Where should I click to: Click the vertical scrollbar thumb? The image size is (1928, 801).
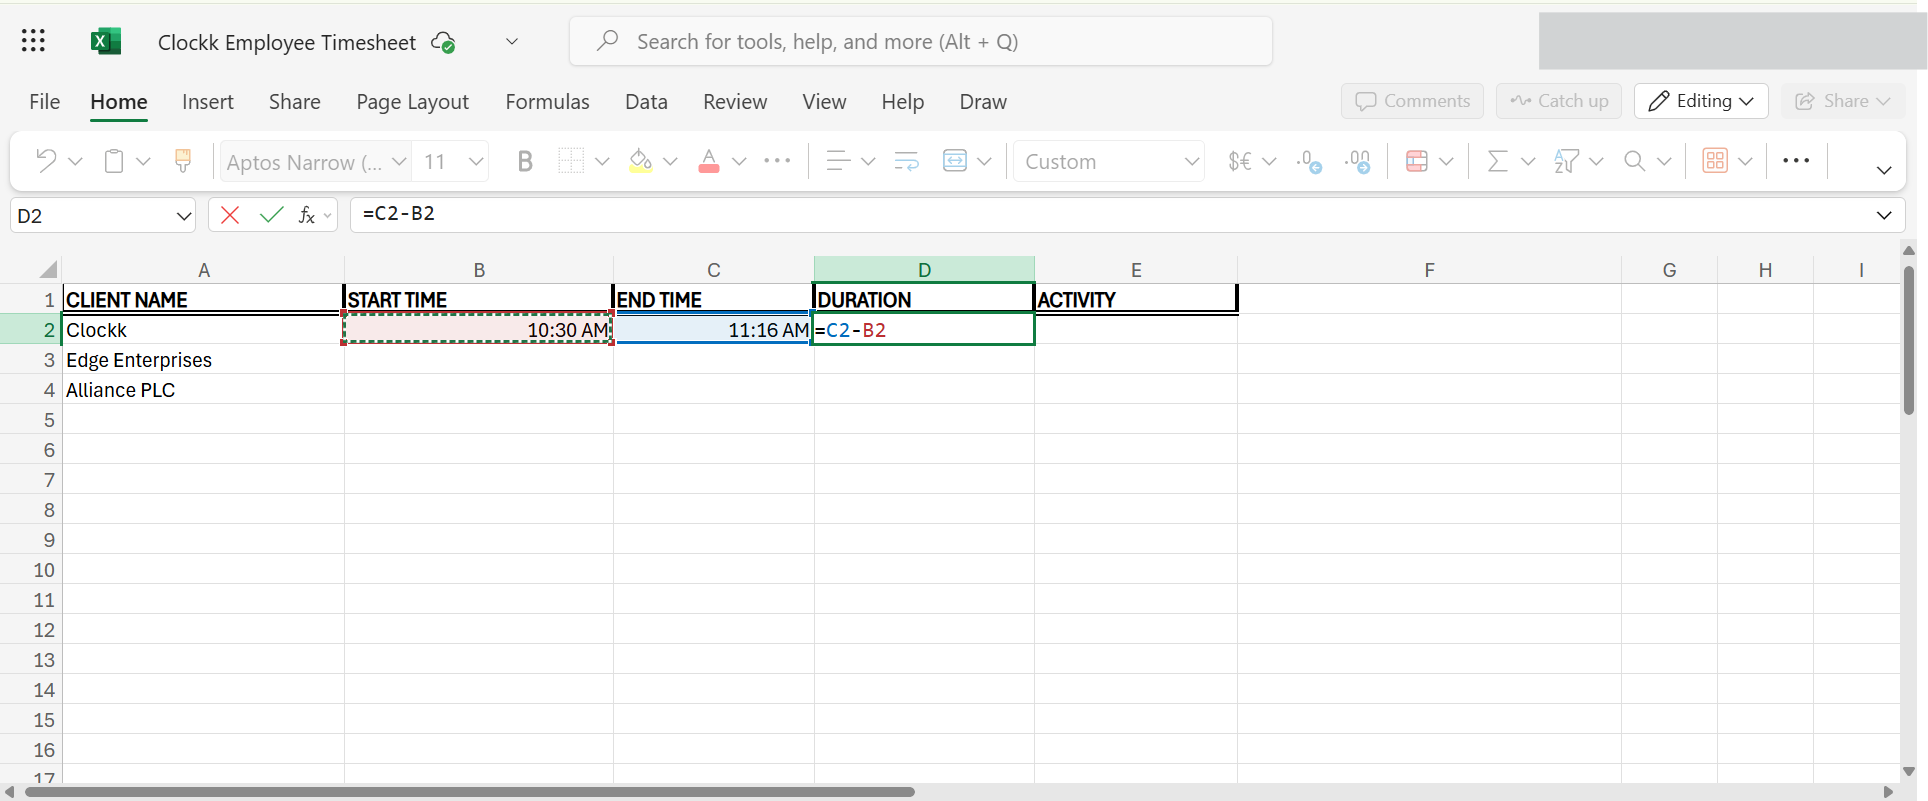pyautogui.click(x=1909, y=340)
